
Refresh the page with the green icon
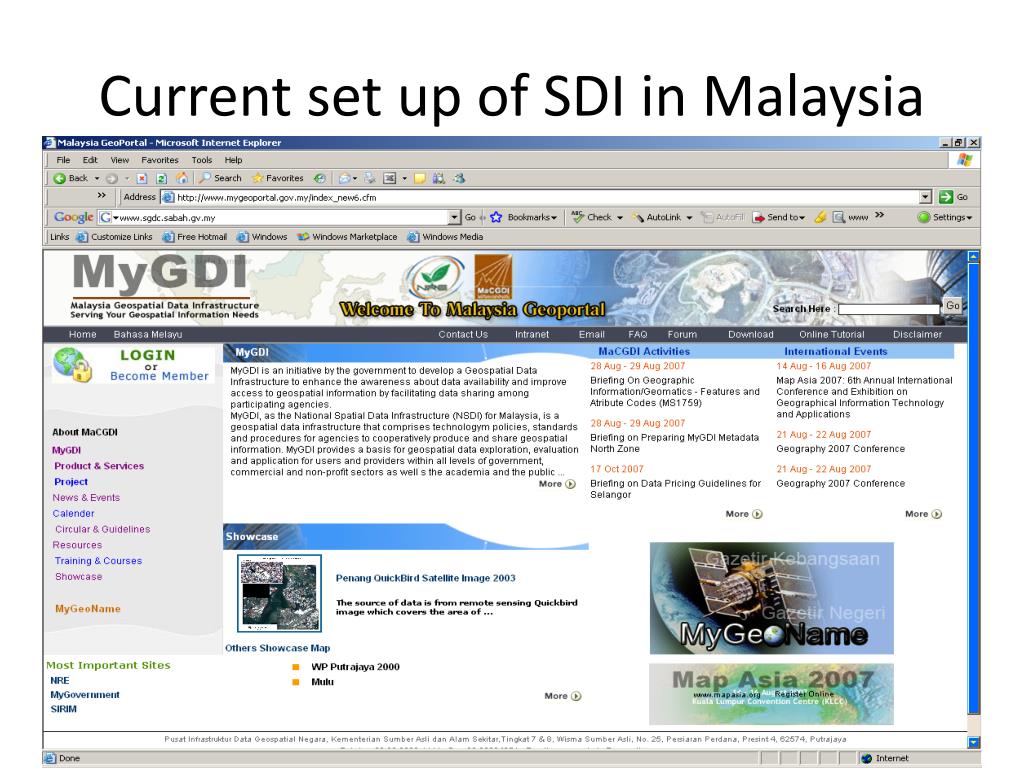click(x=161, y=178)
